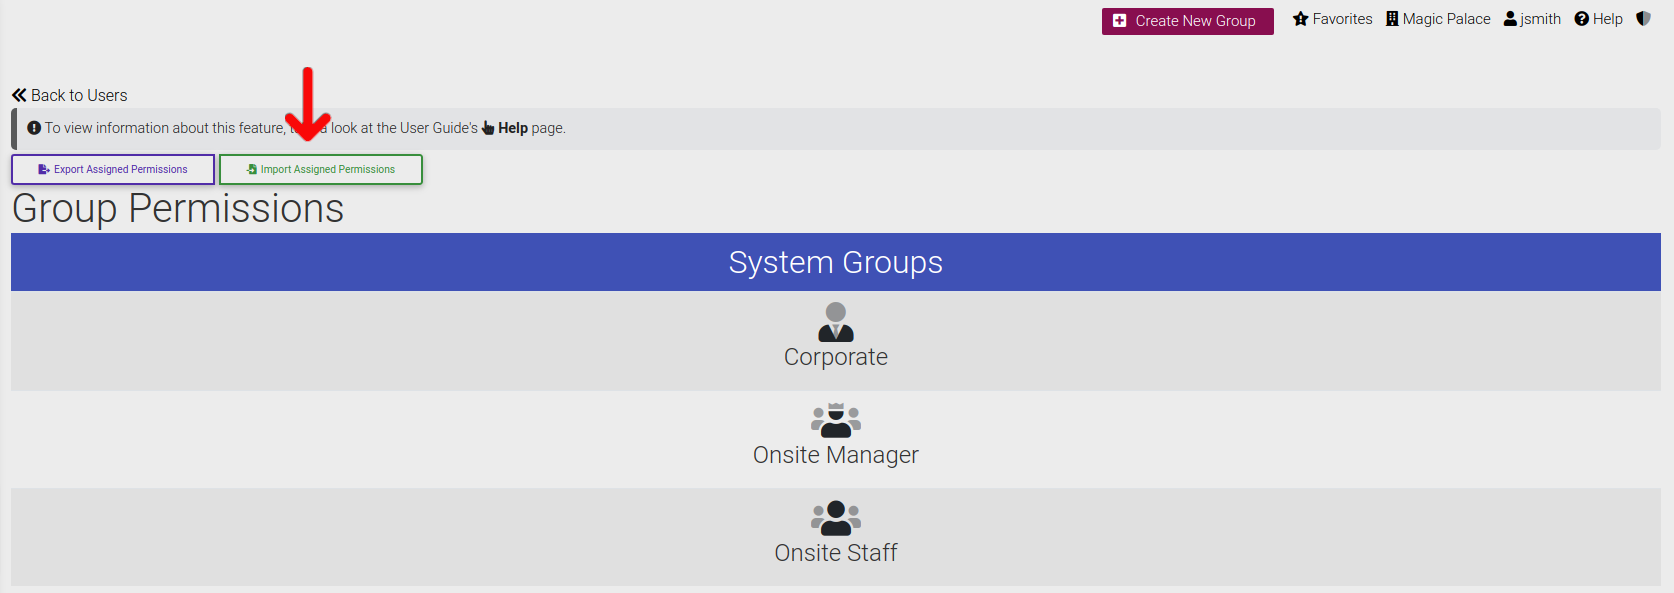1674x593 pixels.
Task: Click the System Groups header bar
Action: point(836,262)
